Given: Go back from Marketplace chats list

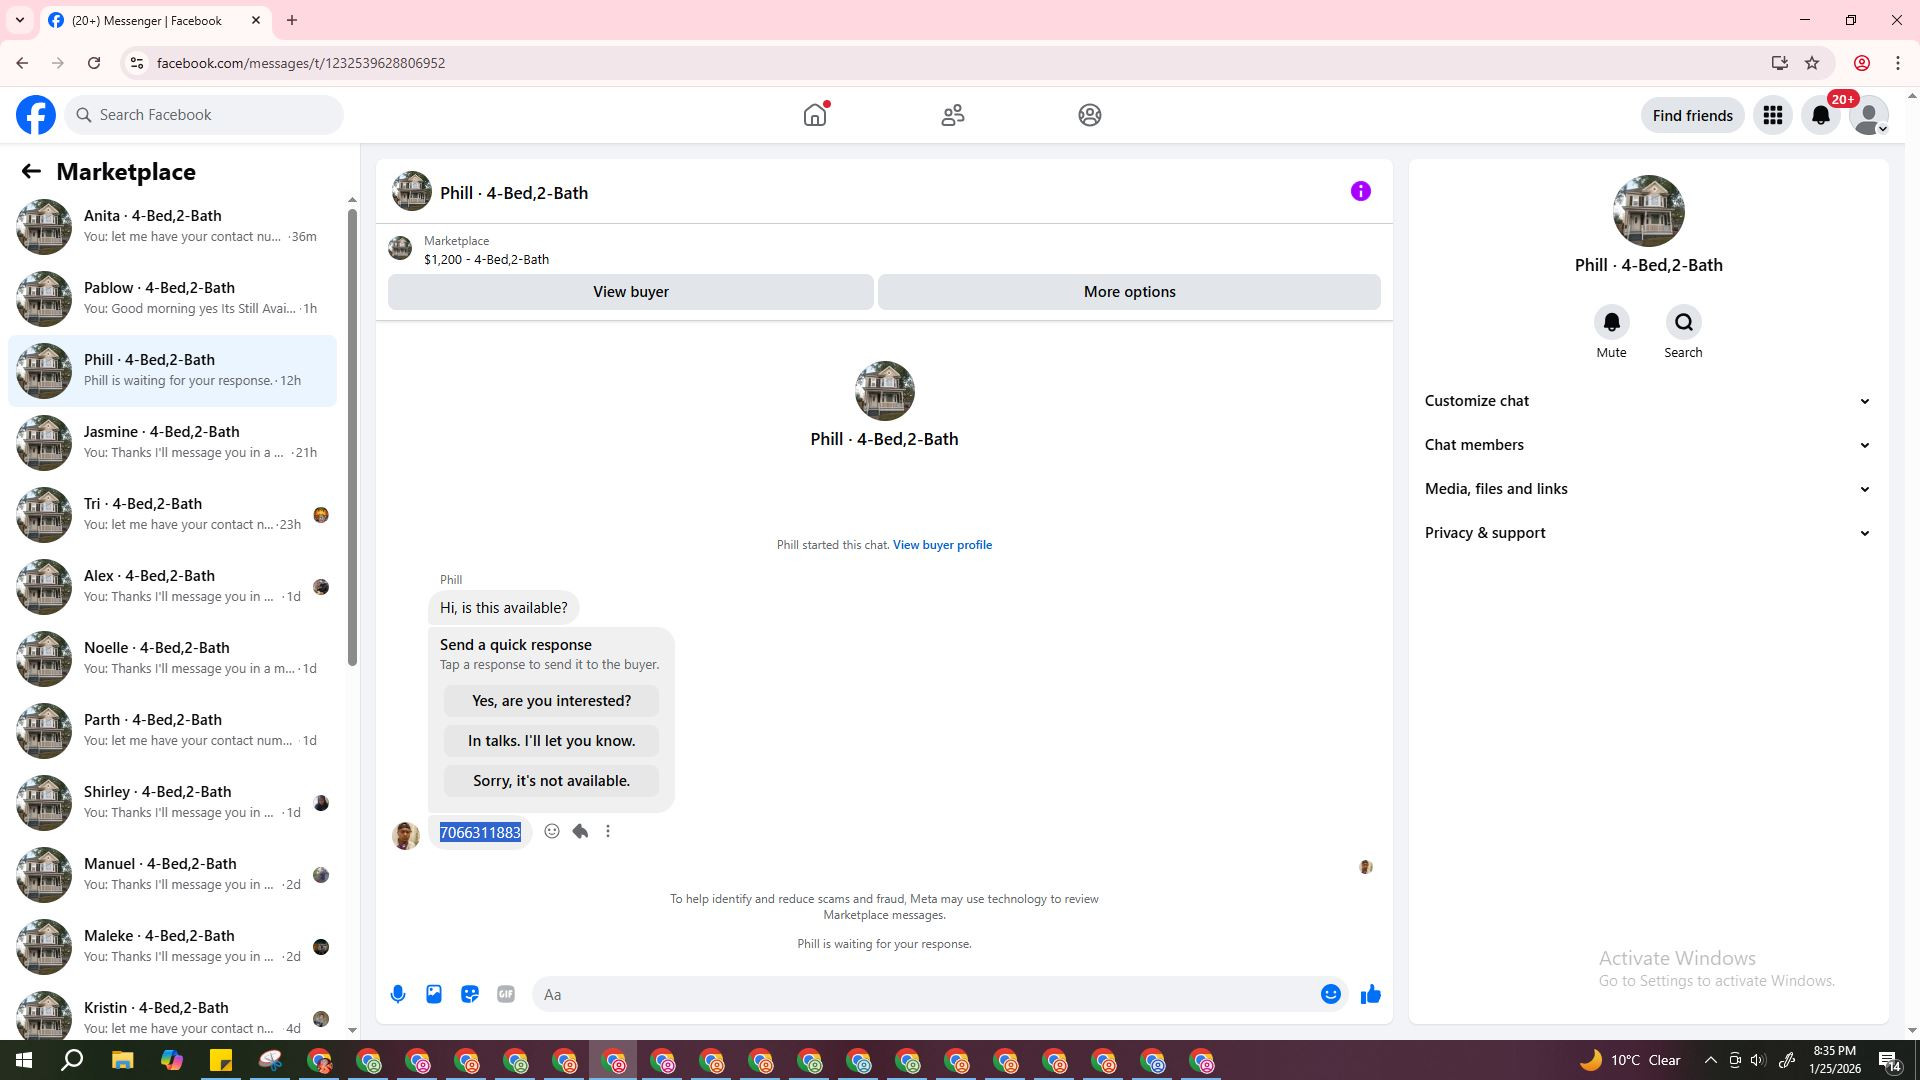Looking at the screenshot, I should pos(31,172).
